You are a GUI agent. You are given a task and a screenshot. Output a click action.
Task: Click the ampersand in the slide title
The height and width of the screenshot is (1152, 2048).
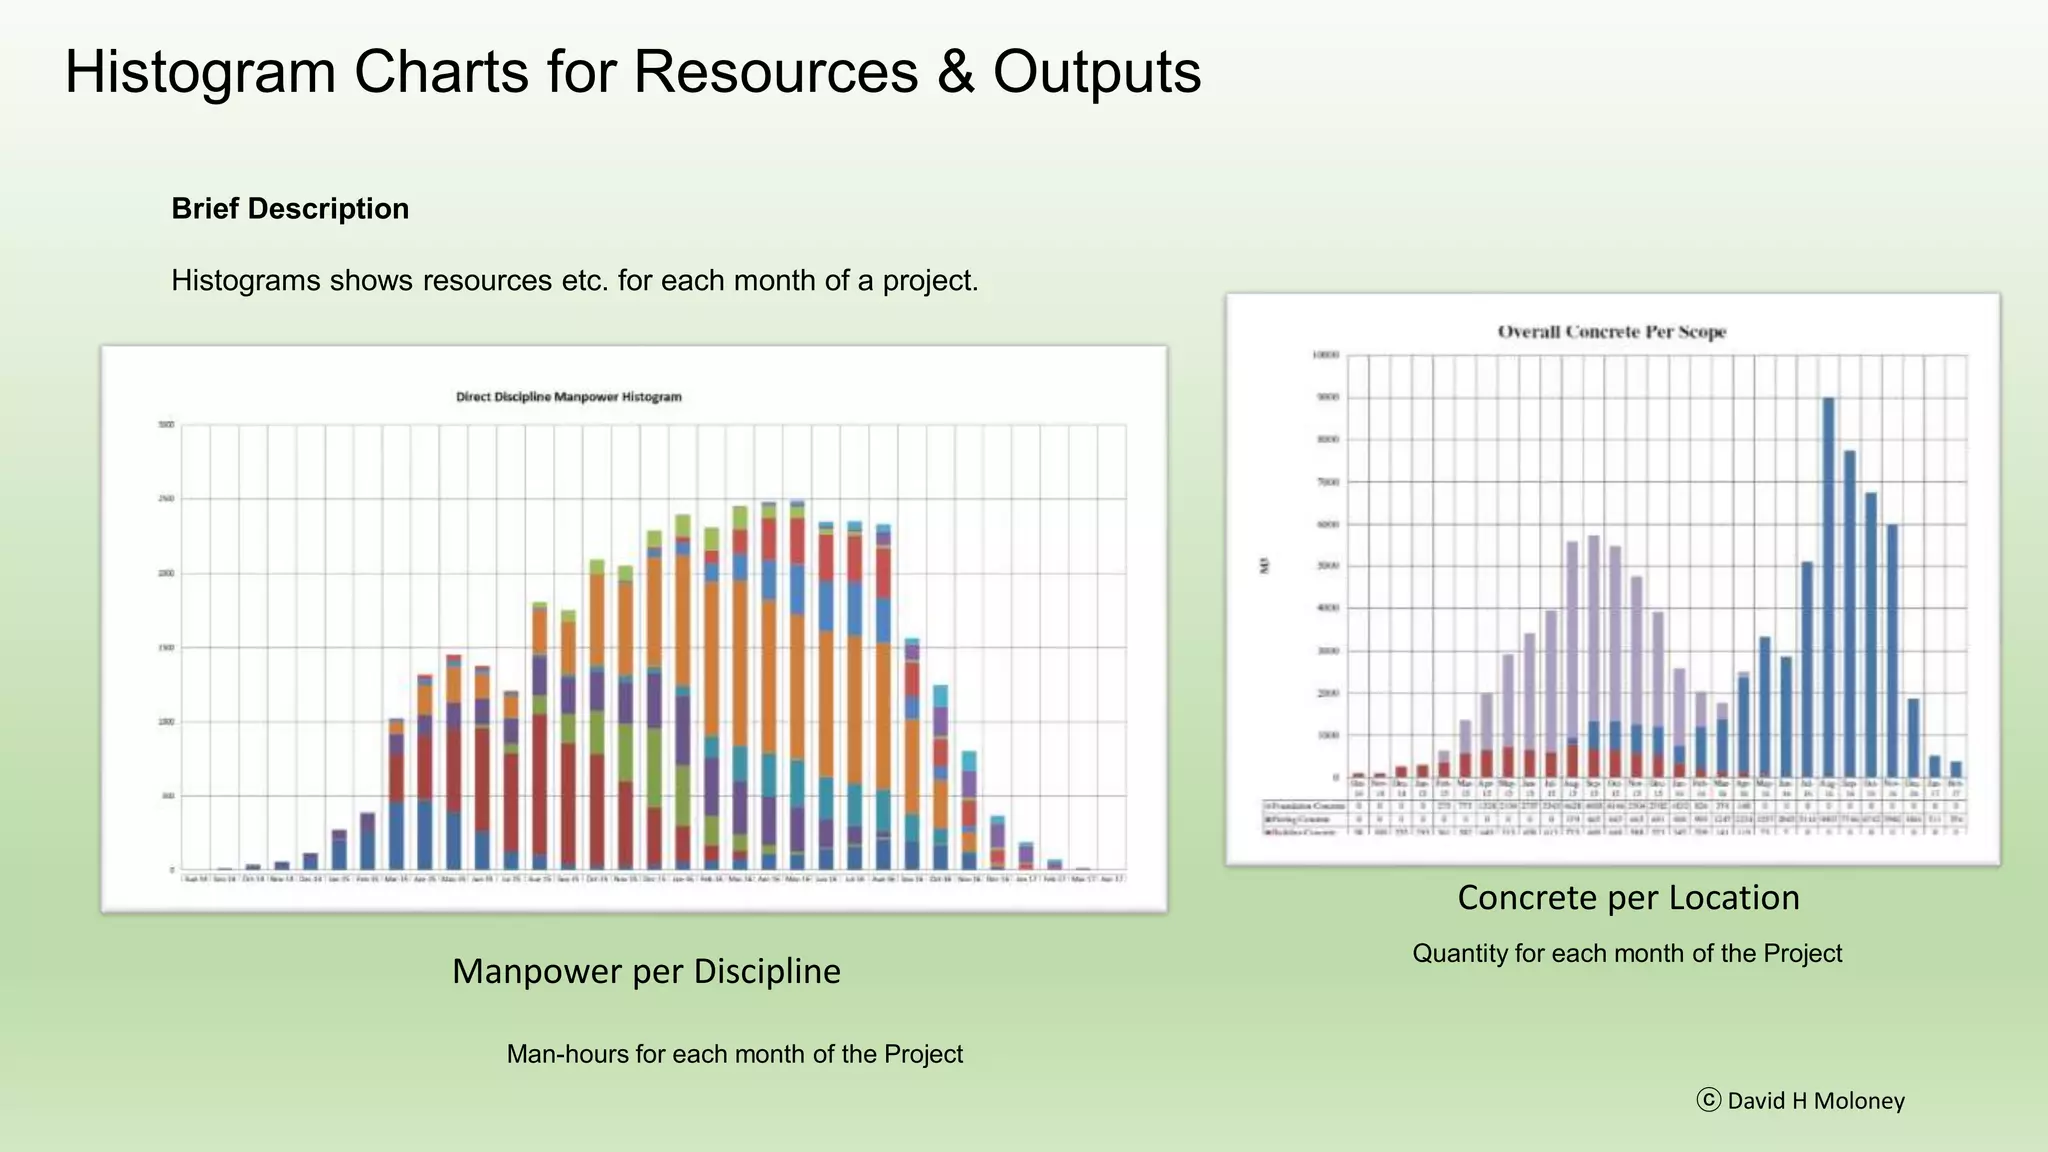[x=955, y=73]
